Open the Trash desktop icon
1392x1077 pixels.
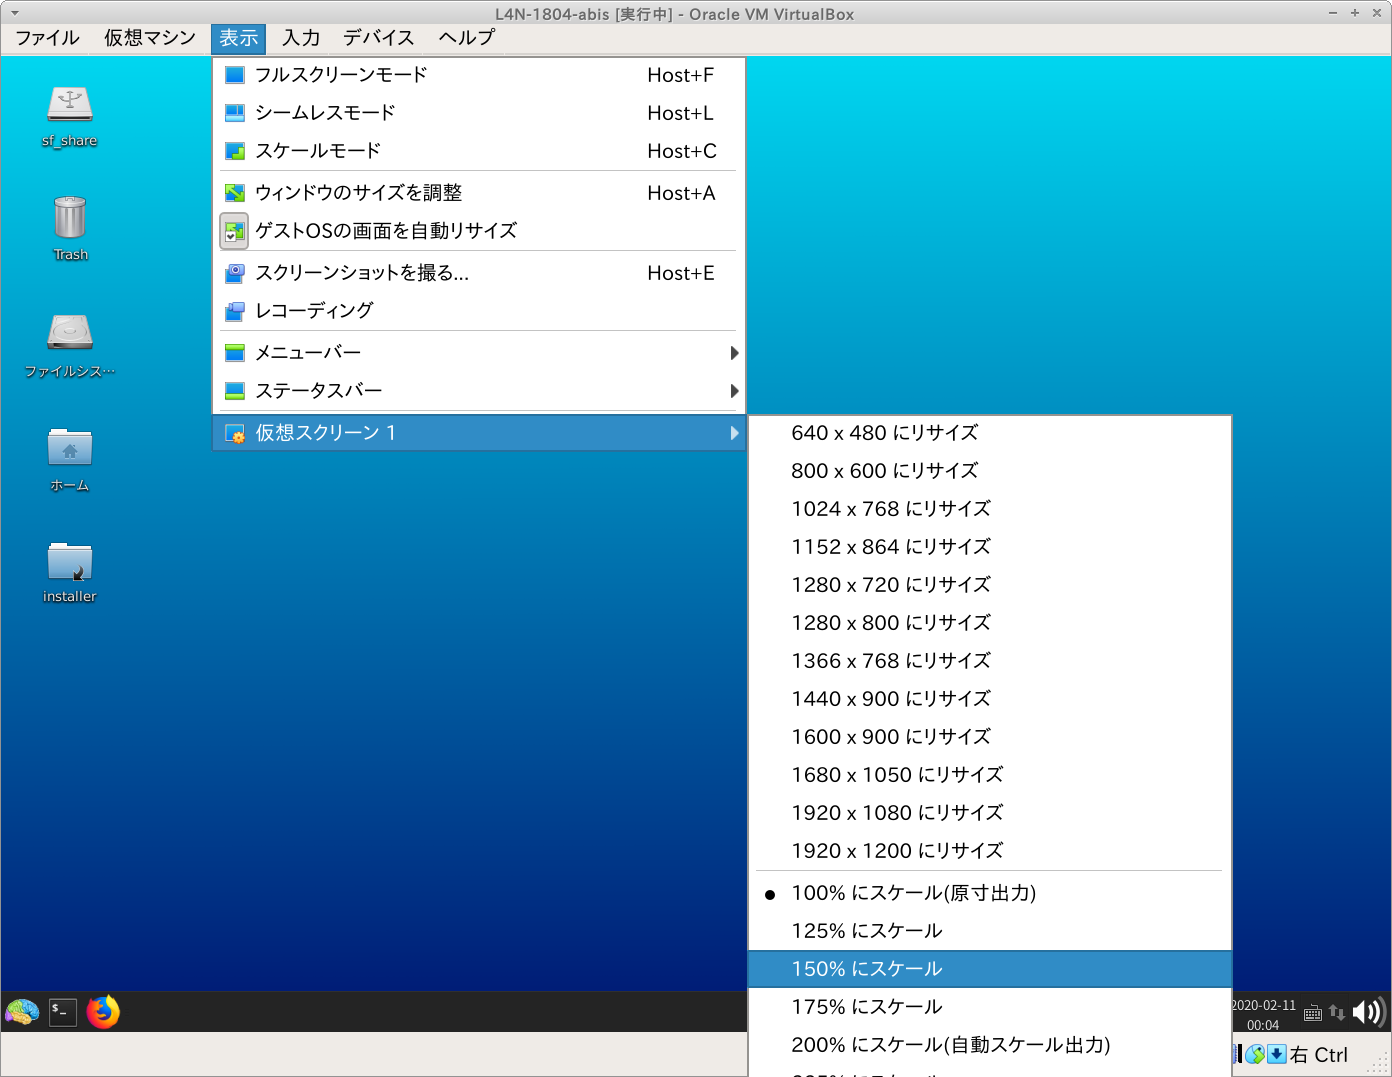coord(70,218)
